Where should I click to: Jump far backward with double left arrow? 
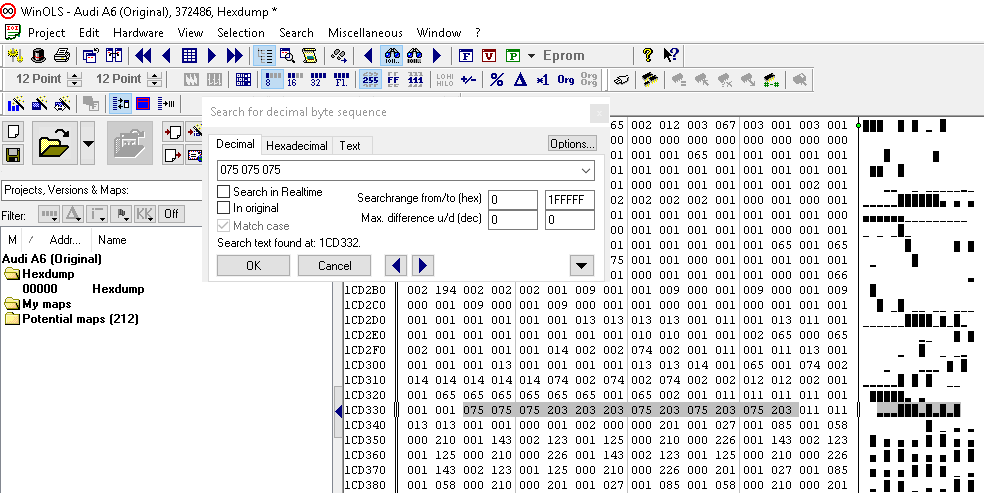pos(144,56)
